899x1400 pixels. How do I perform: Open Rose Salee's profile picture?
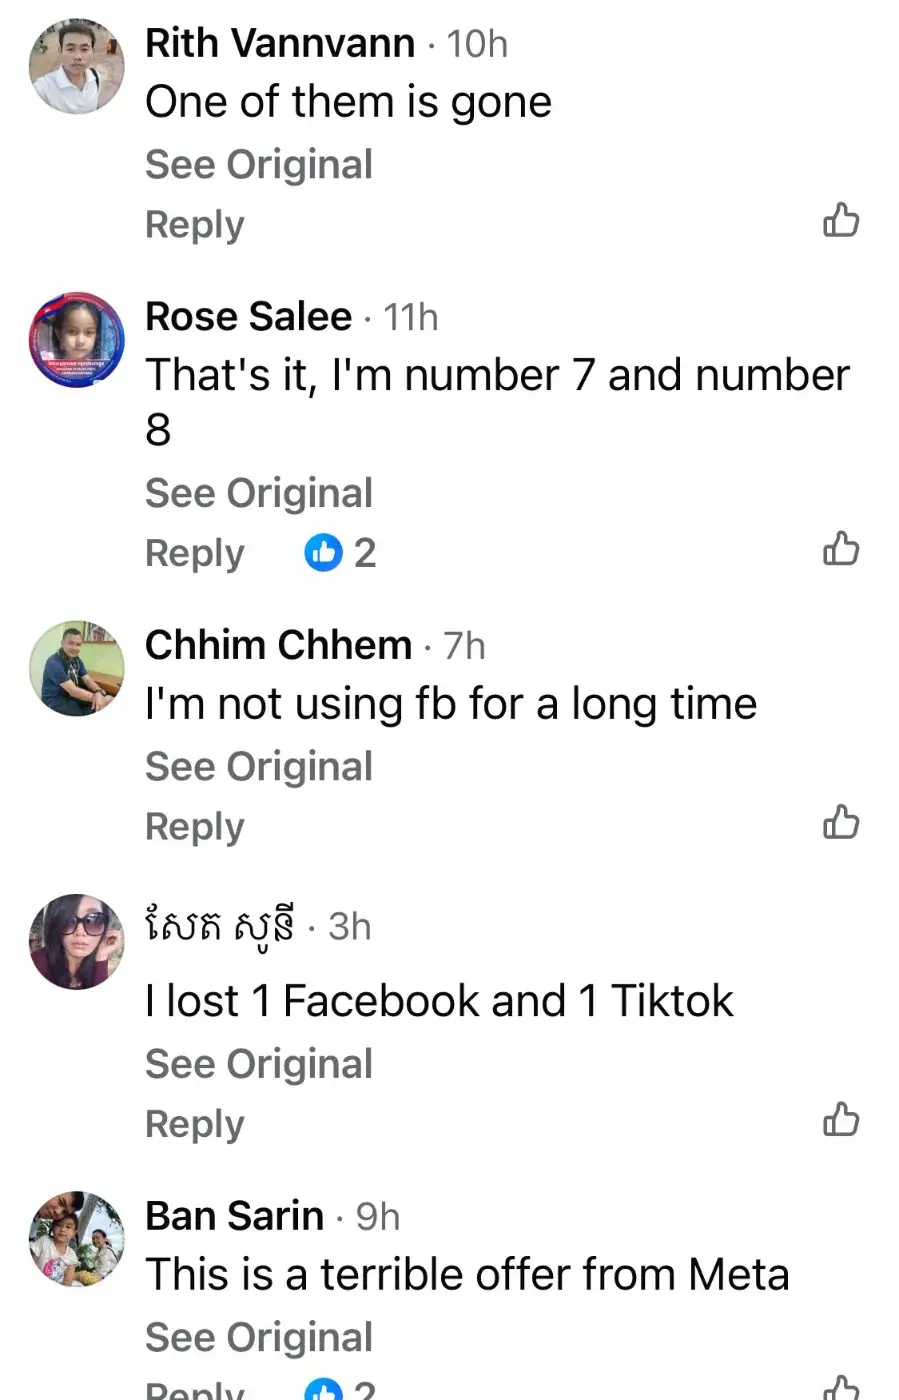(x=77, y=340)
